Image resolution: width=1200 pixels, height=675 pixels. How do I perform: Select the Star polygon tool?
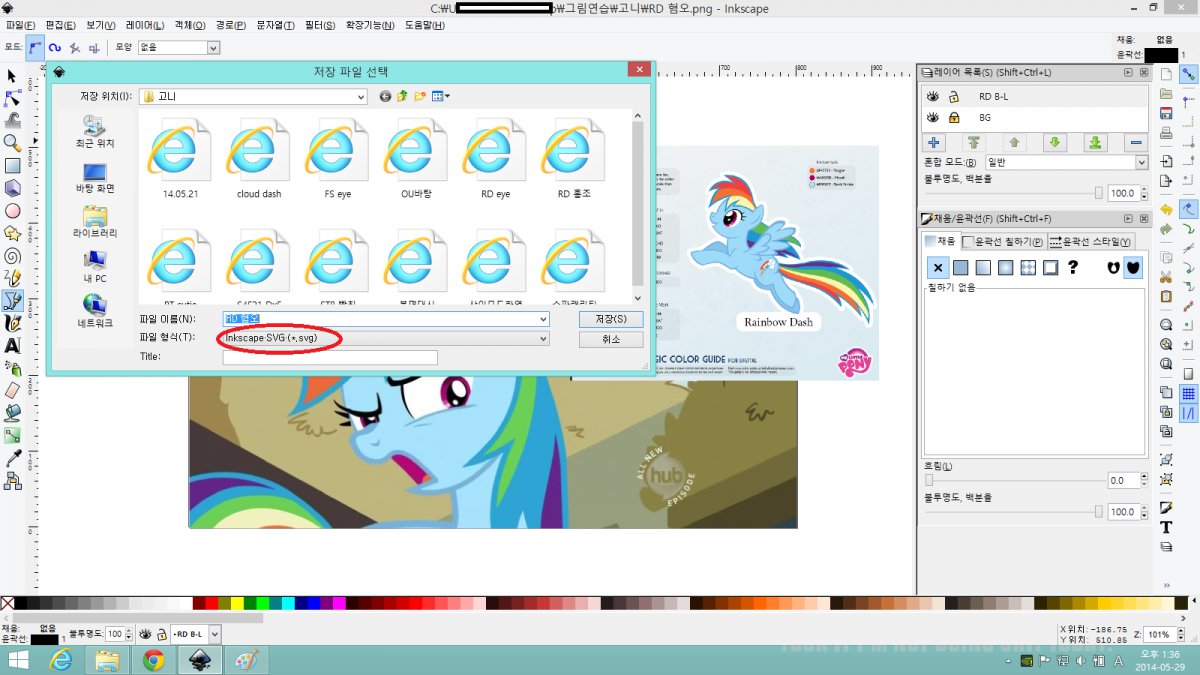coord(13,232)
